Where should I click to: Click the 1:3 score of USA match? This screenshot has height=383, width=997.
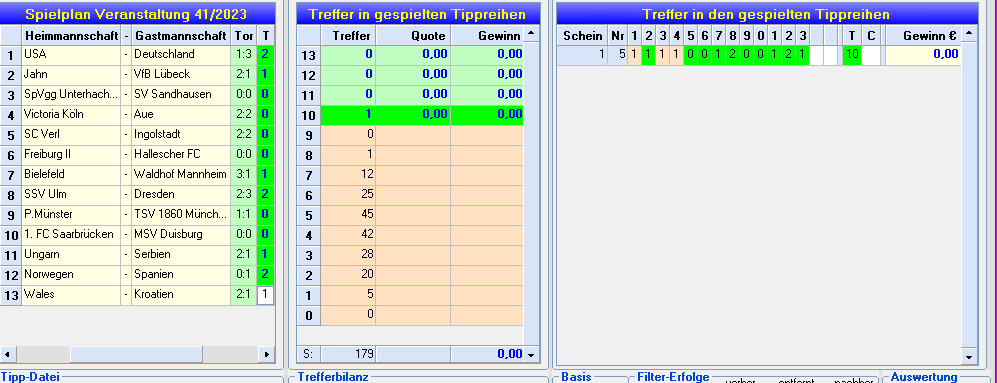point(244,55)
